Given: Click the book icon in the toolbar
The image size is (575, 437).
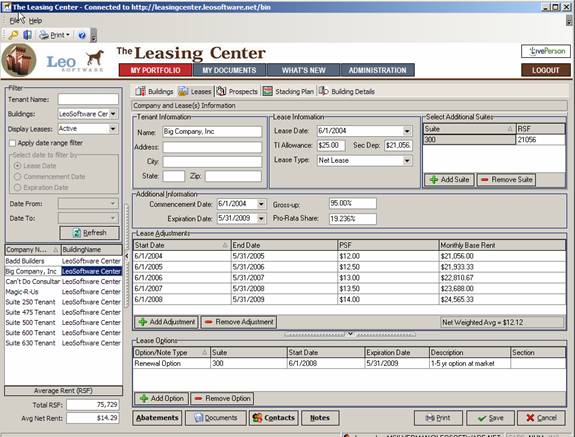Looking at the screenshot, I should [x=27, y=35].
